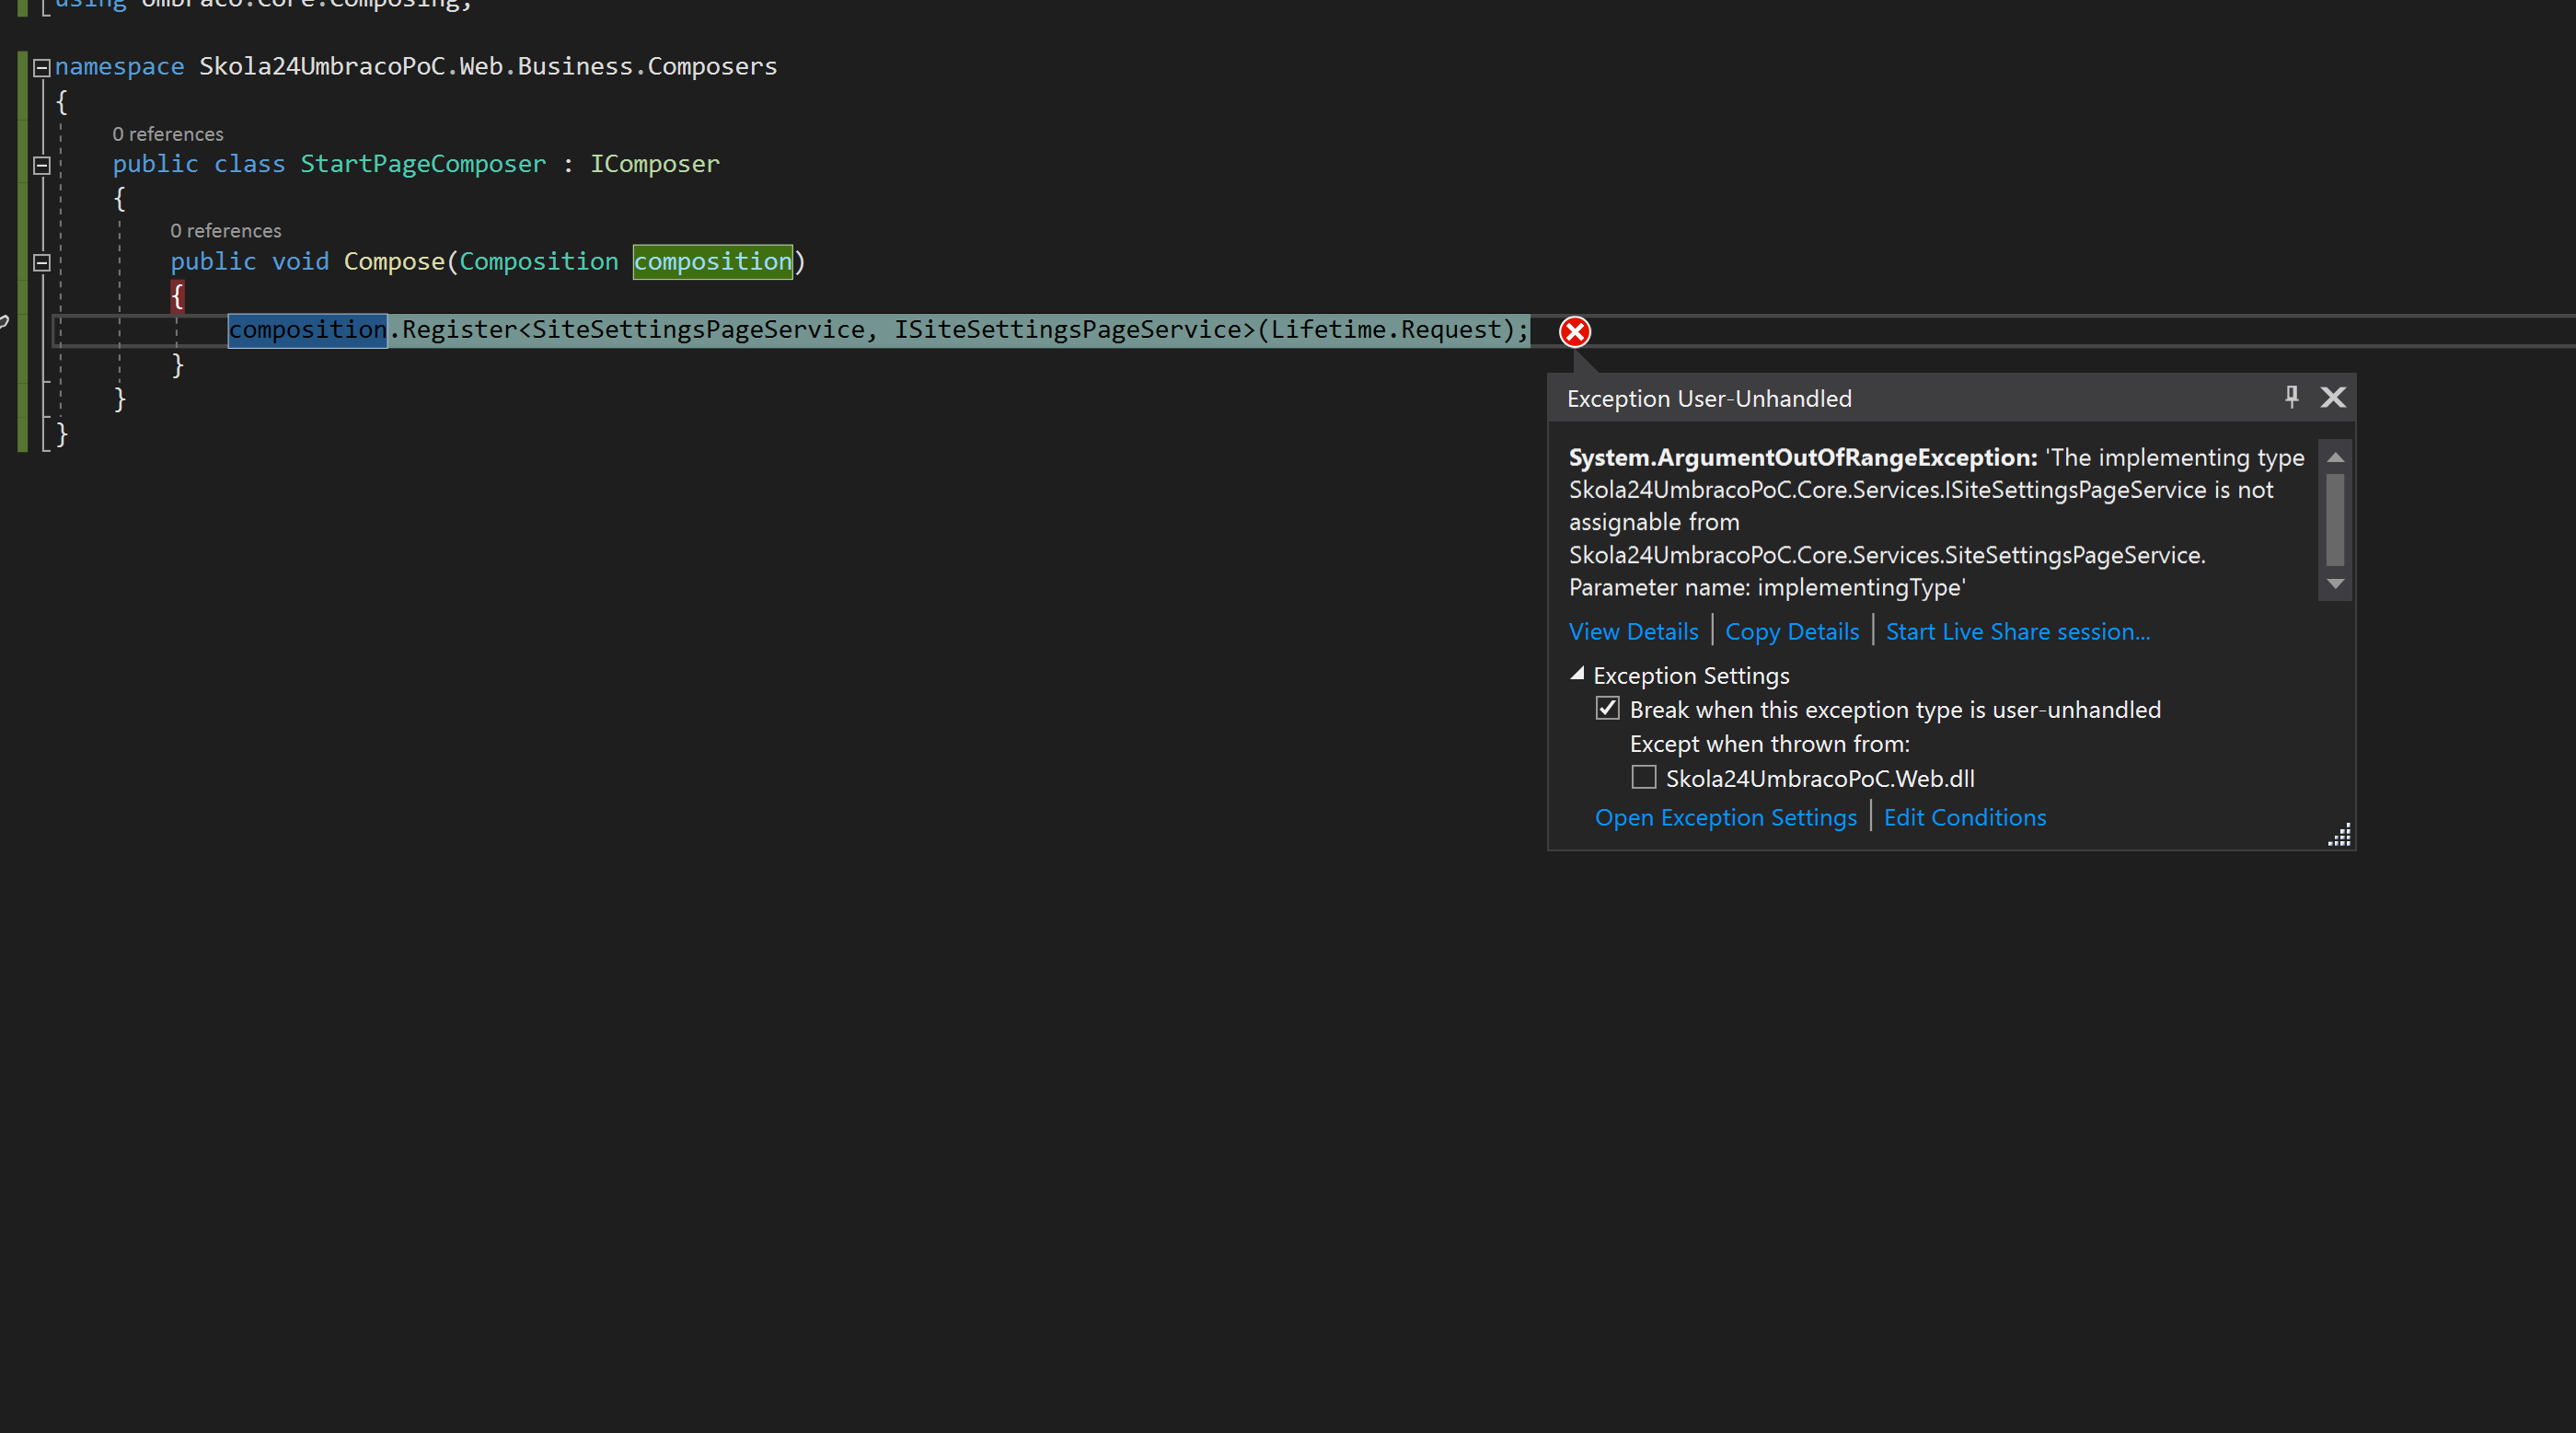Collapse the namespace code block
The width and height of the screenshot is (2576, 1433).
(42, 68)
